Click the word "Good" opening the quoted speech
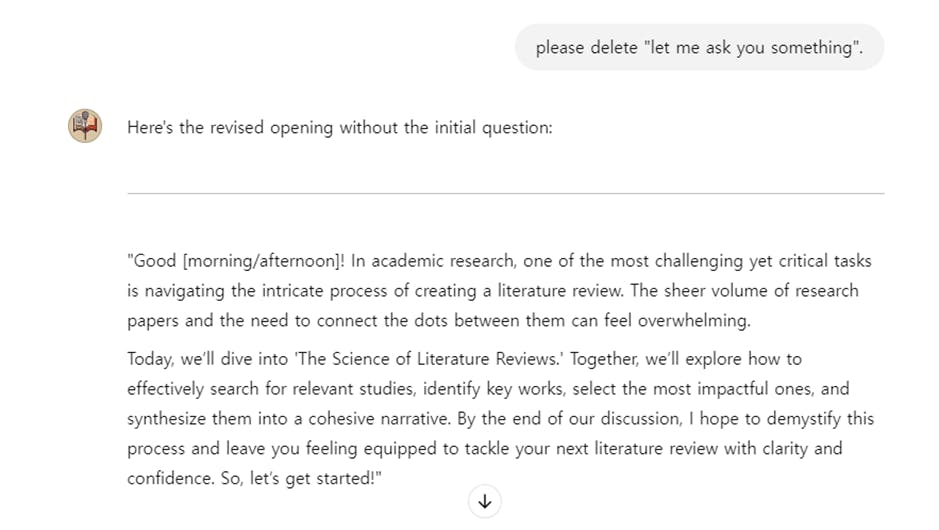The width and height of the screenshot is (939, 530). 155,261
